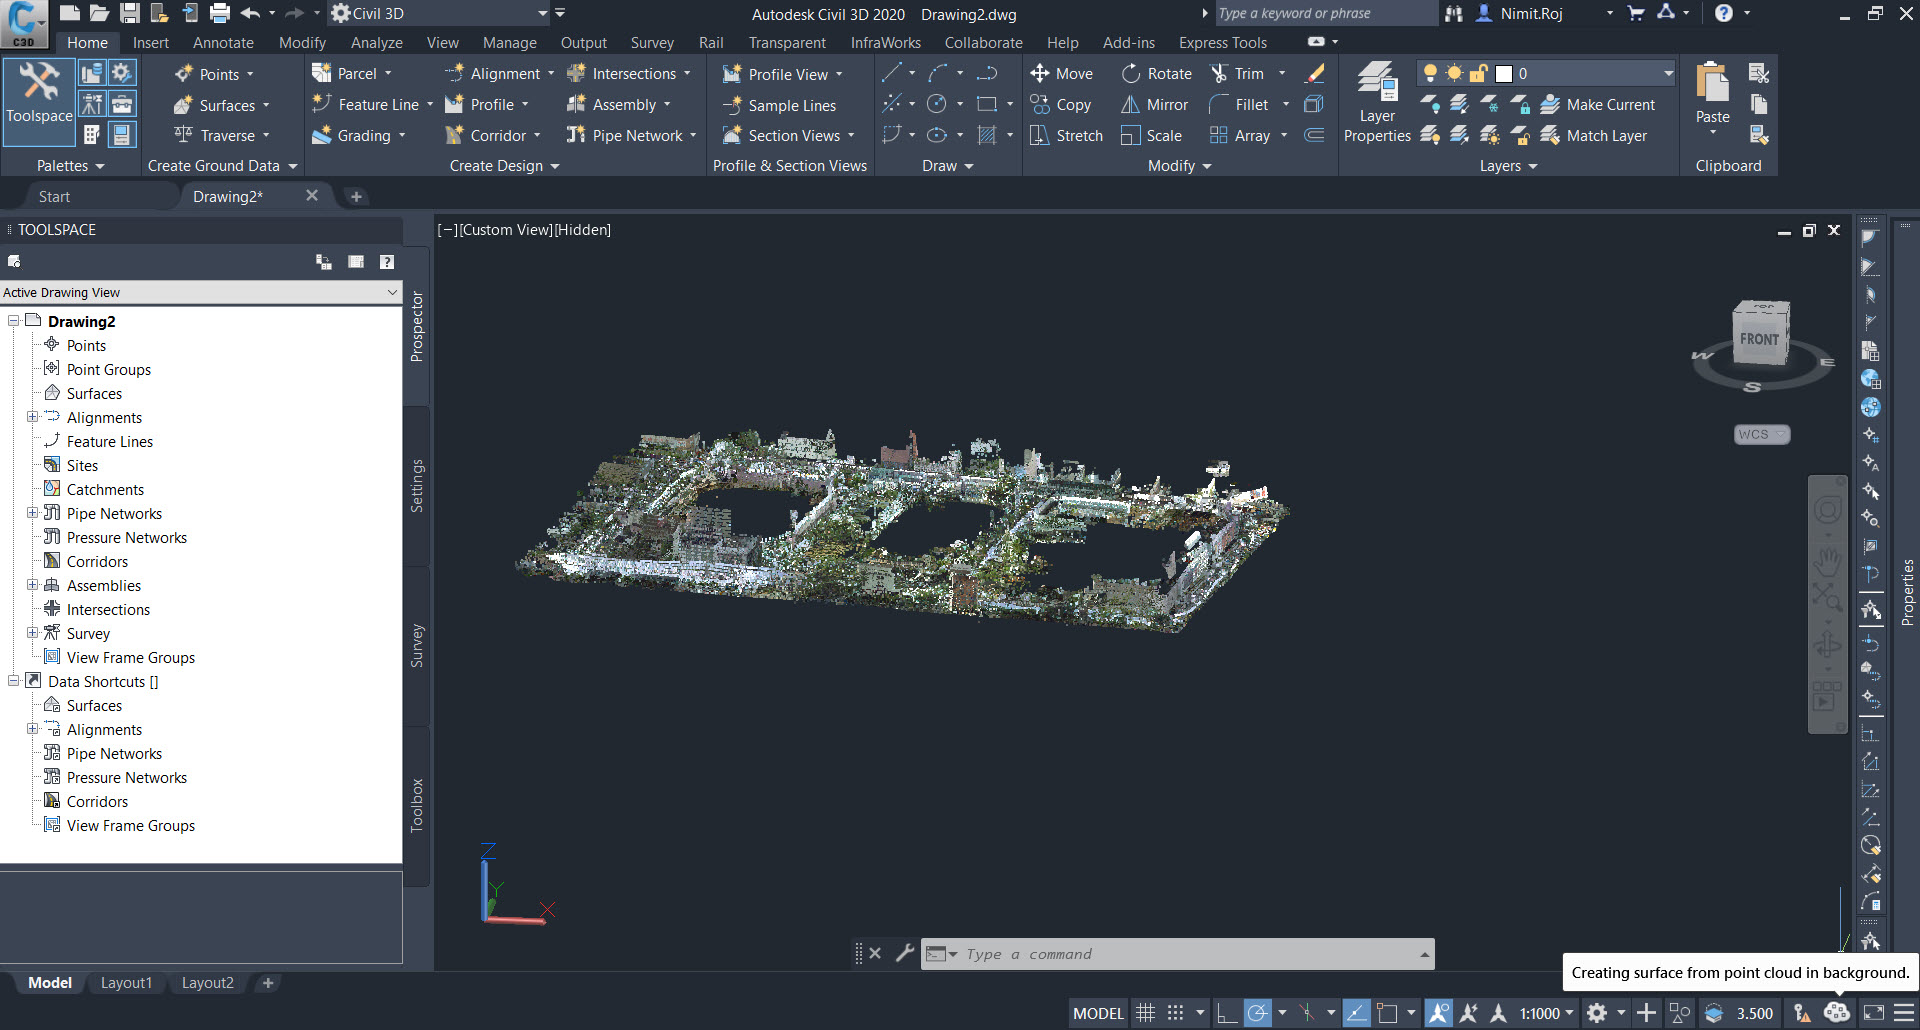This screenshot has width=1920, height=1030.
Task: Enable grid display in status bar
Action: click(1144, 1012)
